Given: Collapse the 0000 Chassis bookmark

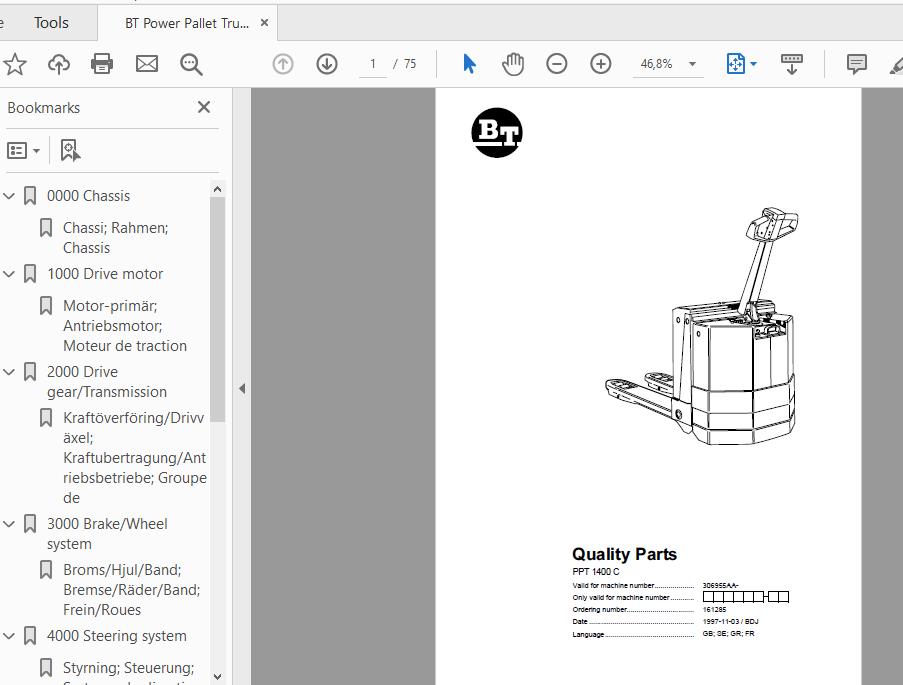Looking at the screenshot, I should click(9, 196).
